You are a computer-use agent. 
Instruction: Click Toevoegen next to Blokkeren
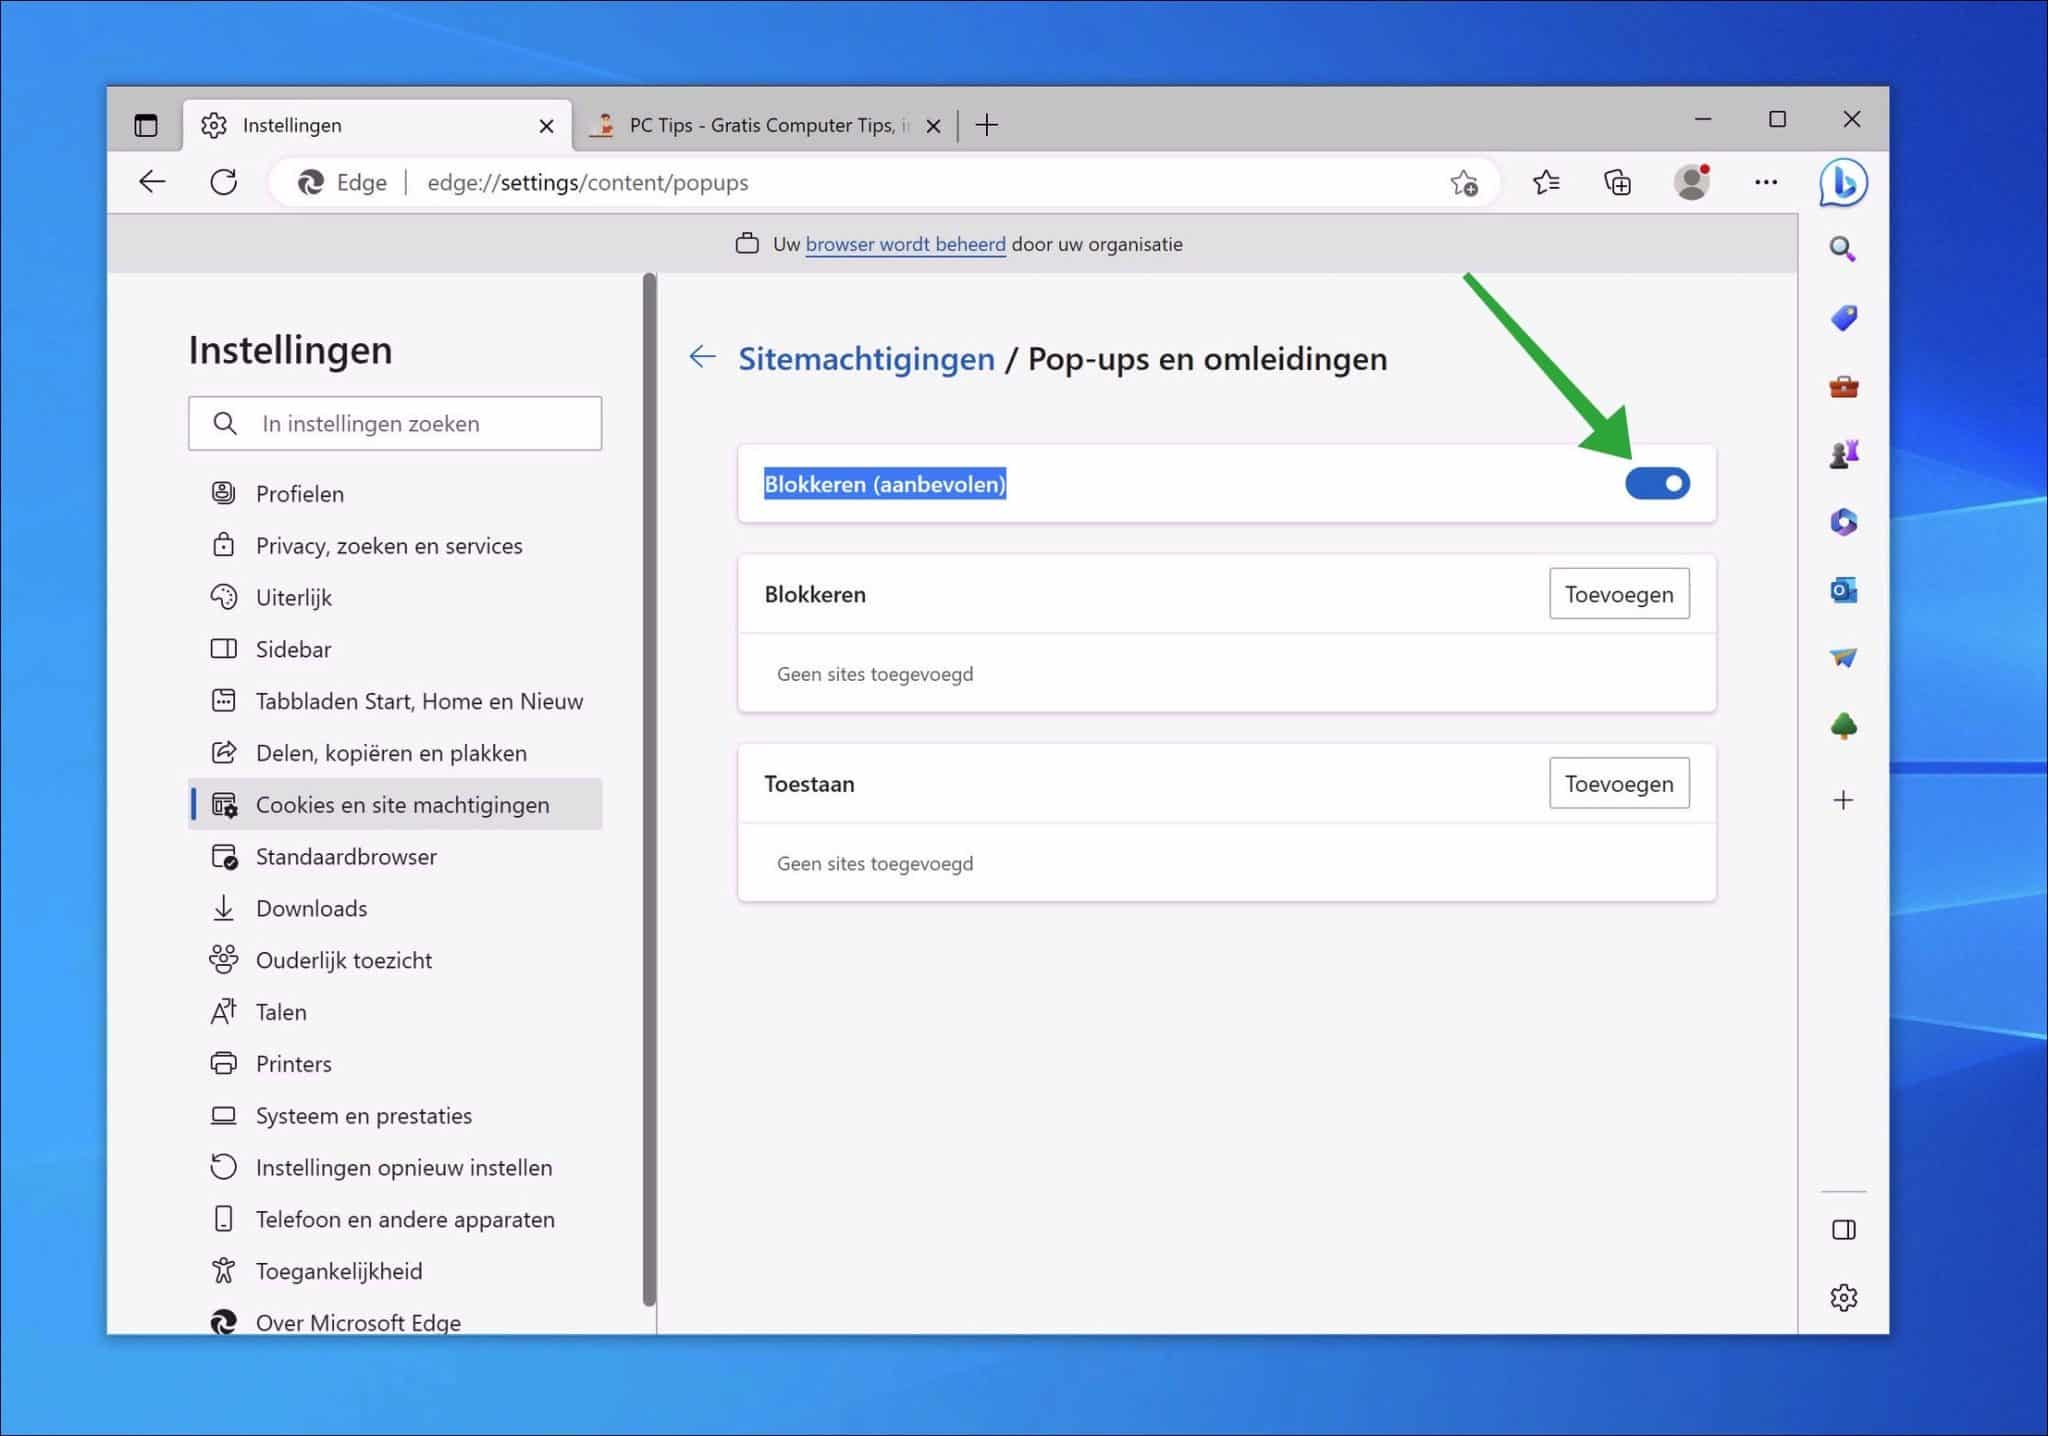[x=1619, y=593]
